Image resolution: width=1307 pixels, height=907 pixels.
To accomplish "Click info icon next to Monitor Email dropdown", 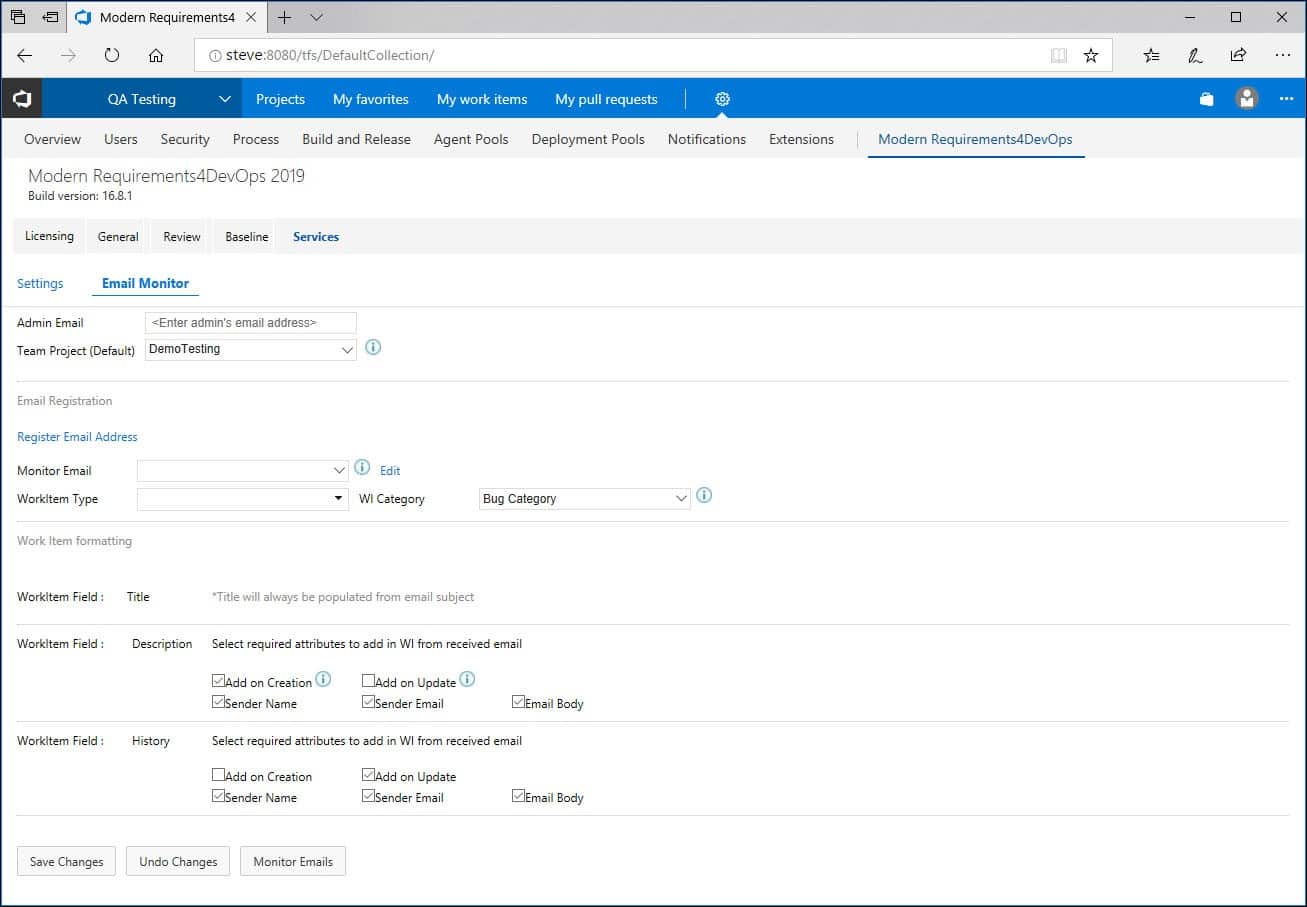I will [362, 467].
